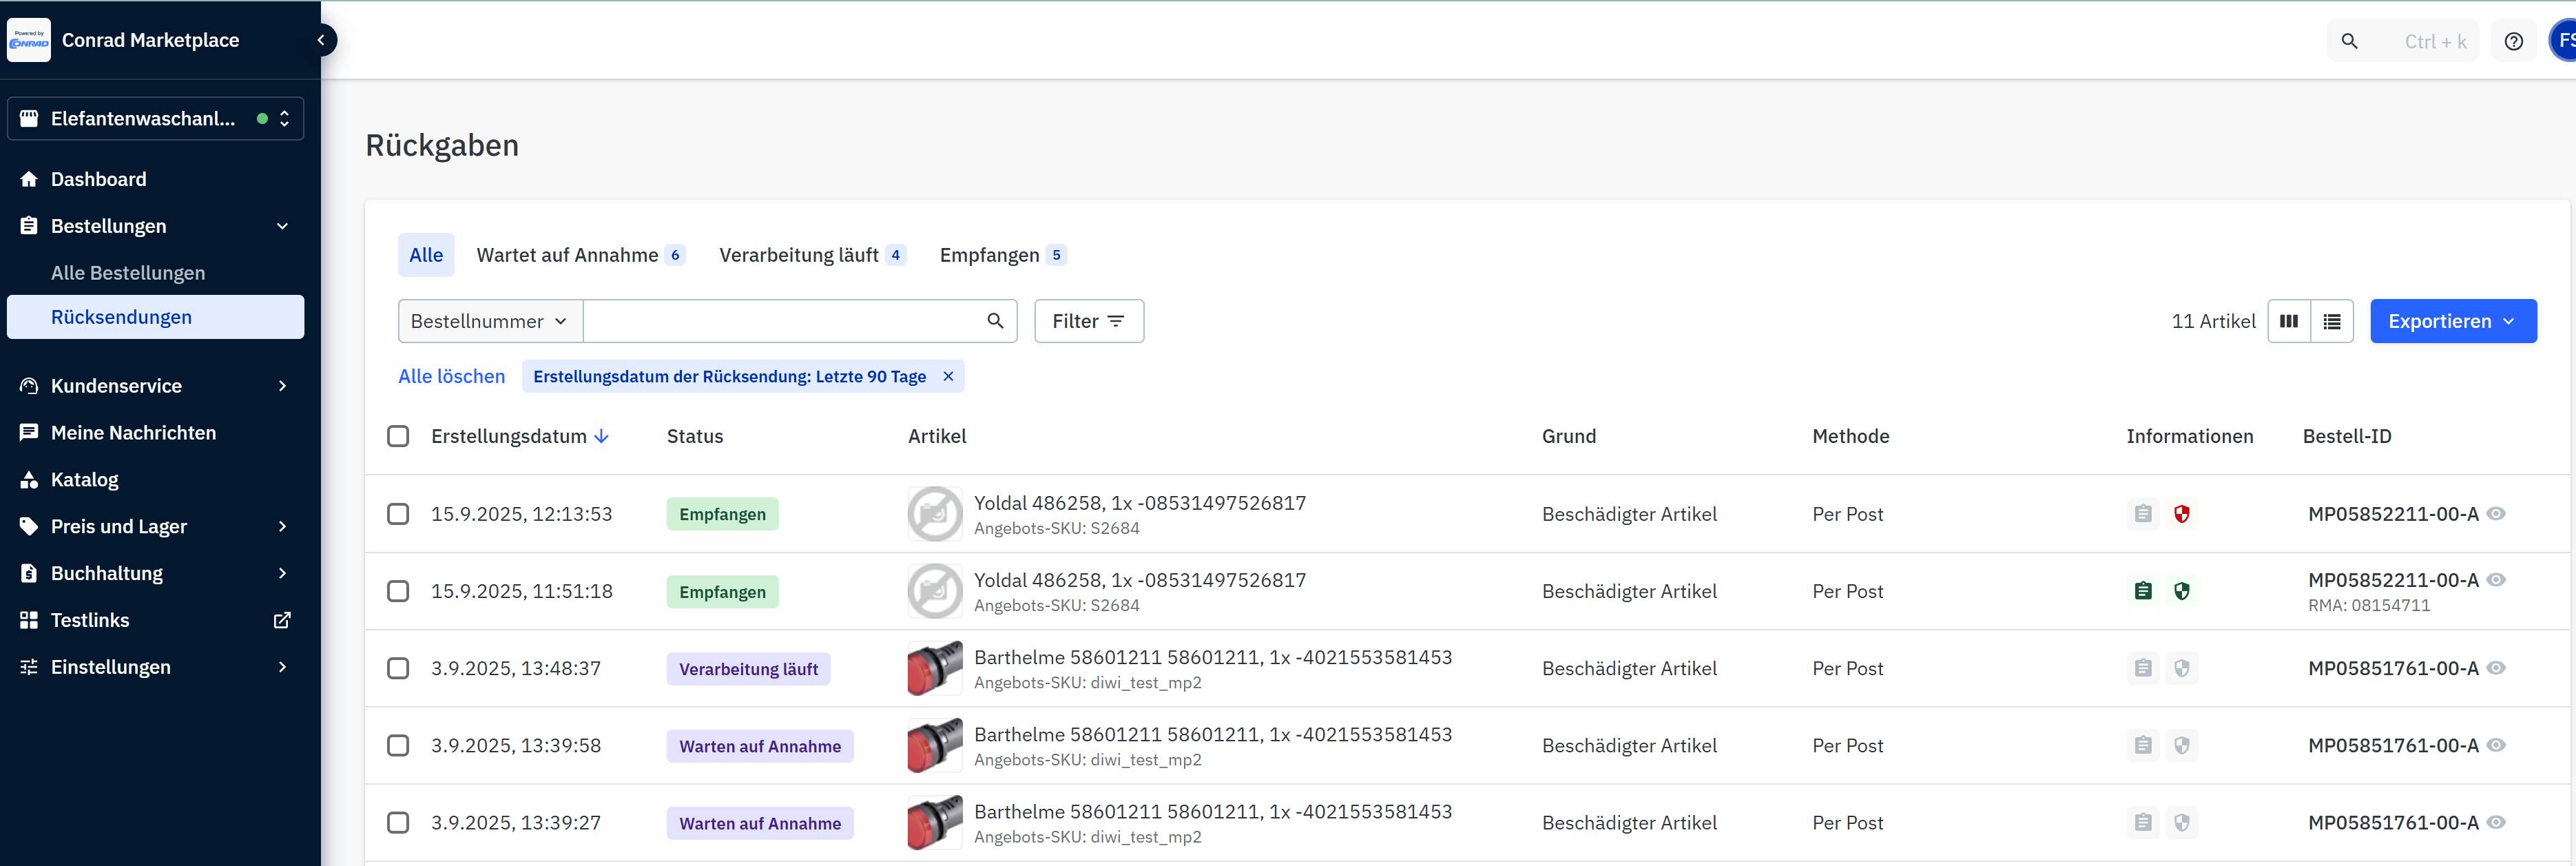Click the help question mark icon
2576x866 pixels.
point(2513,41)
